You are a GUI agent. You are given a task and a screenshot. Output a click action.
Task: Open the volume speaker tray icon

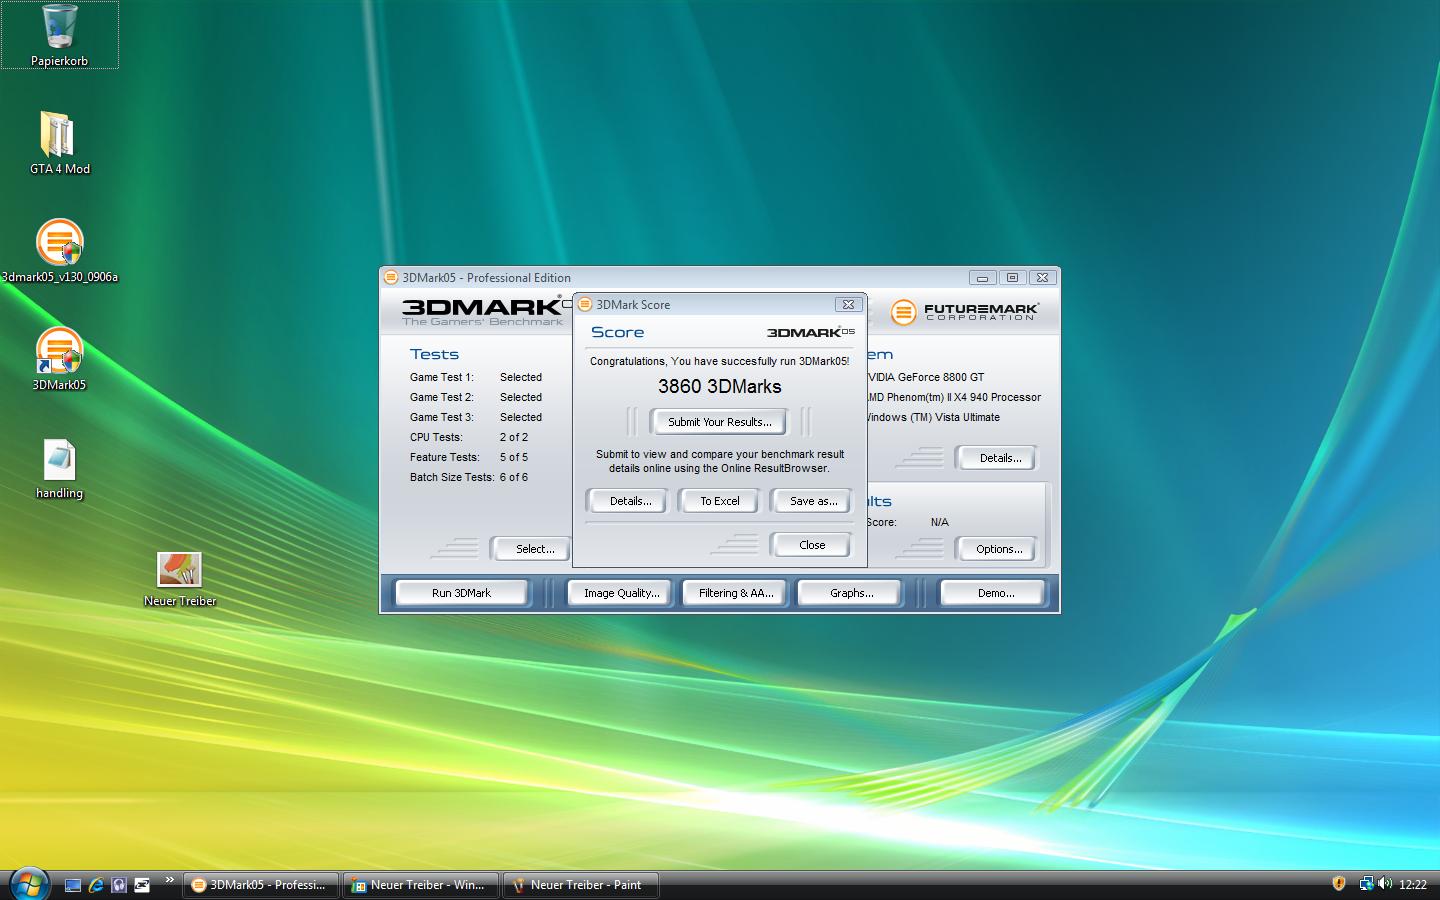coord(1385,884)
